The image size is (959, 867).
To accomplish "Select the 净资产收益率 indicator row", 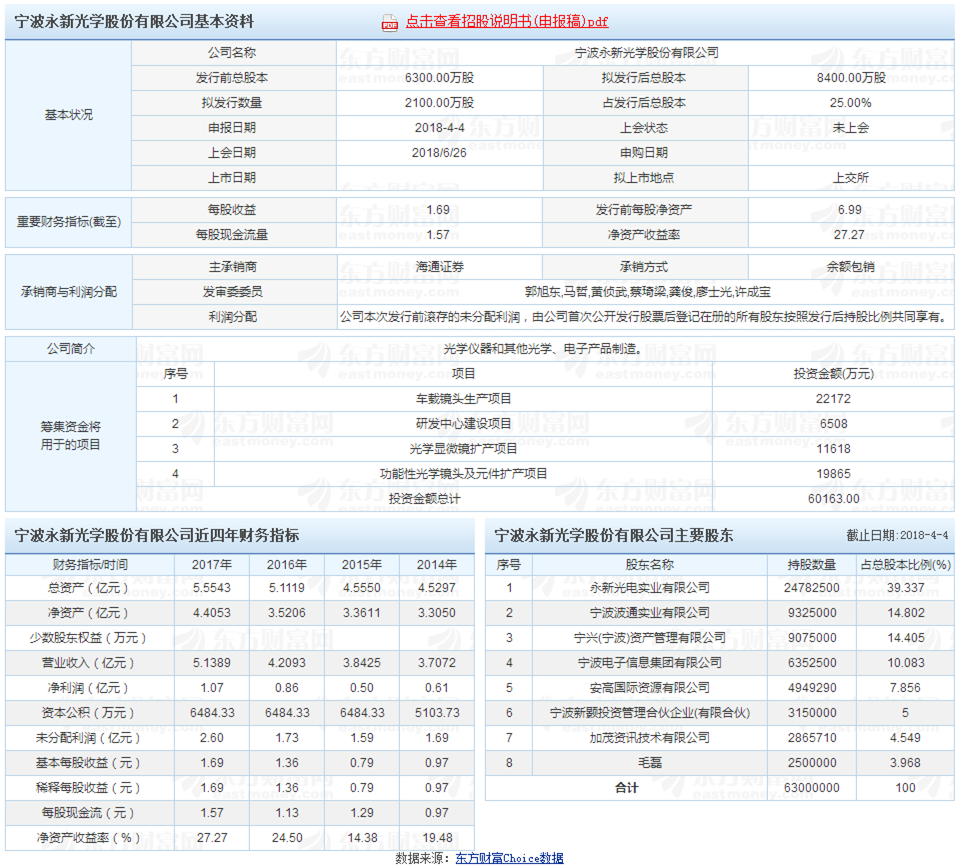I will pyautogui.click(x=90, y=838).
